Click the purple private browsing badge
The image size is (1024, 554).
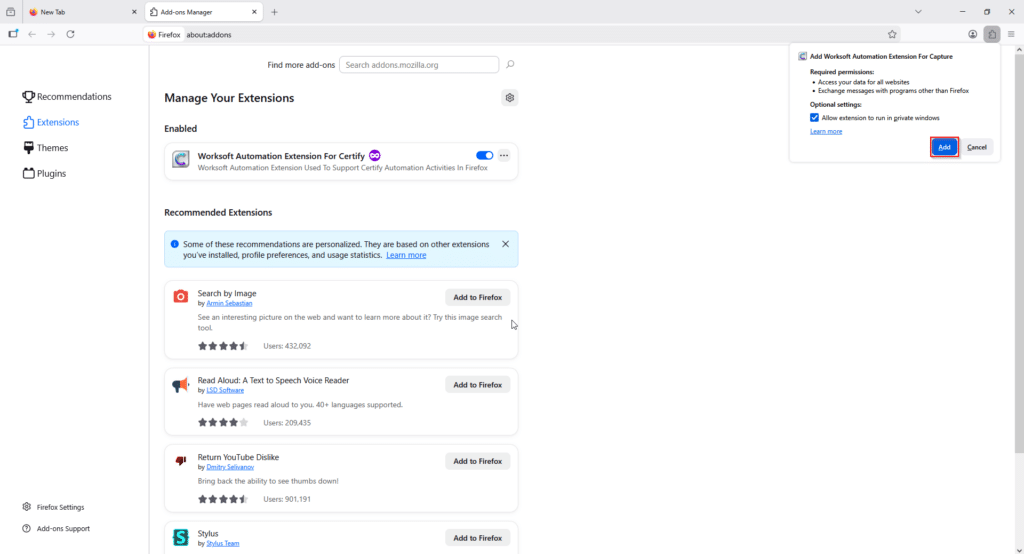(374, 155)
